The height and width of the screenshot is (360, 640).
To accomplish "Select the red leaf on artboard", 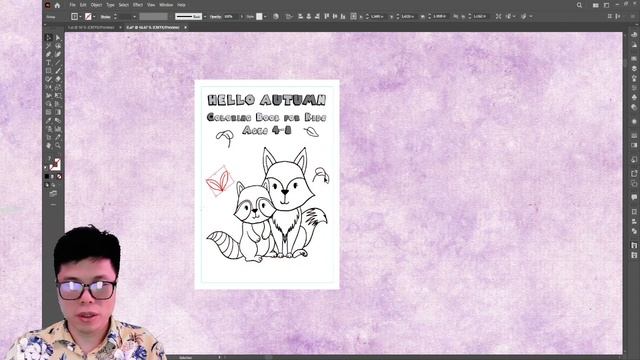I will (x=219, y=182).
